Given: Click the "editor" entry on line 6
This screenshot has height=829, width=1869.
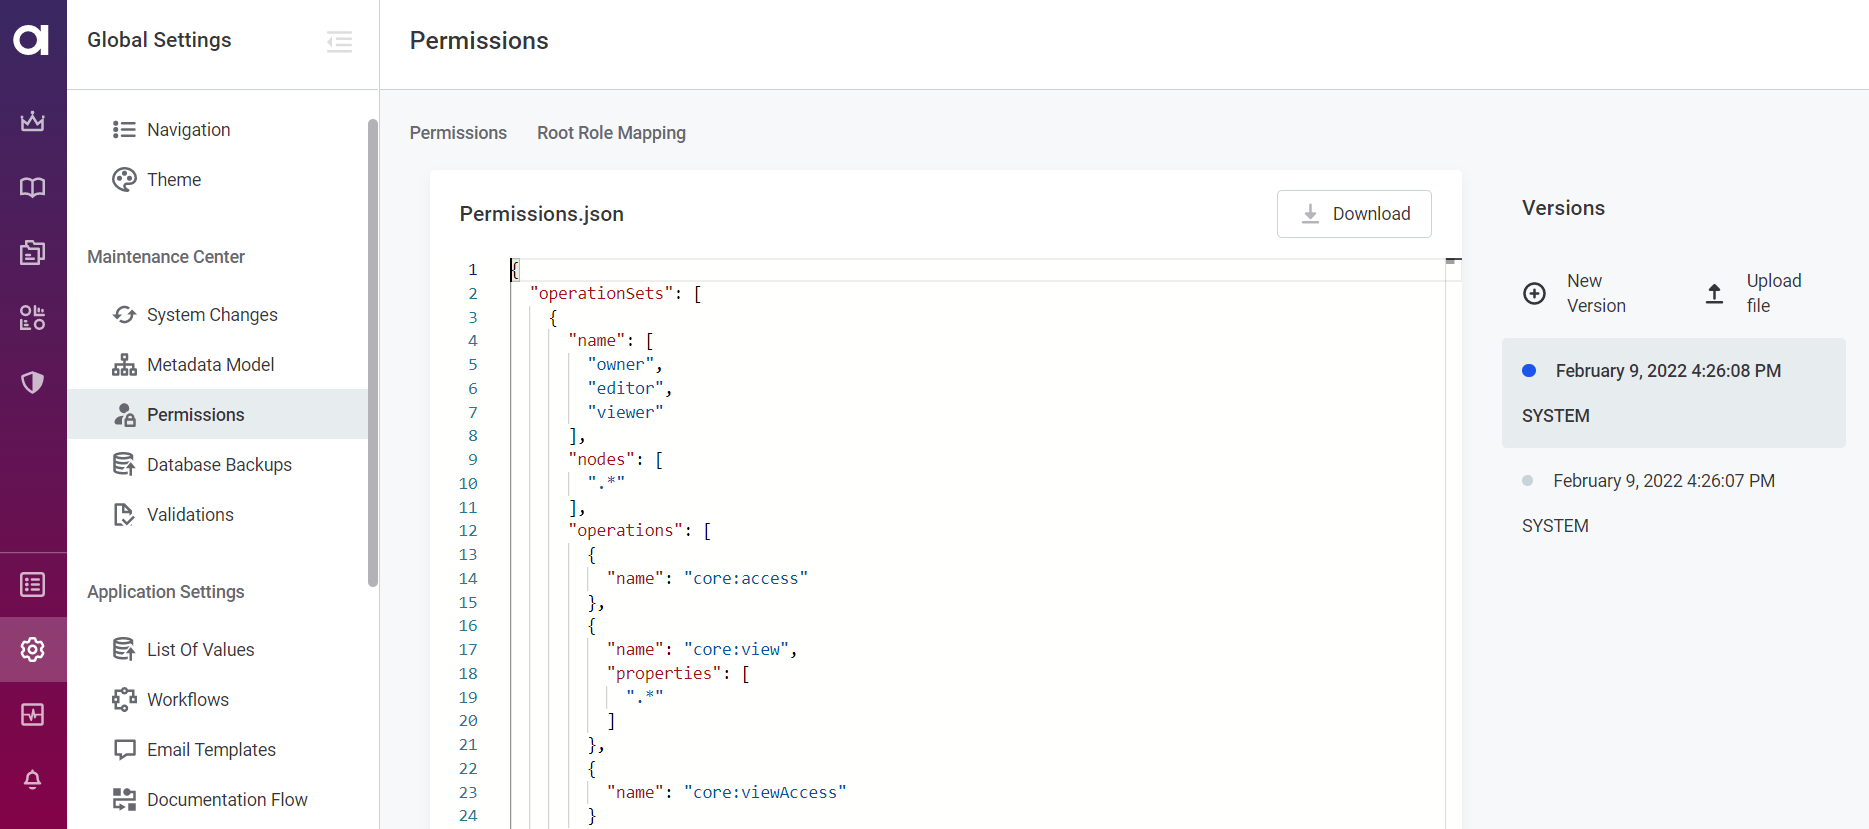Looking at the screenshot, I should coord(626,388).
